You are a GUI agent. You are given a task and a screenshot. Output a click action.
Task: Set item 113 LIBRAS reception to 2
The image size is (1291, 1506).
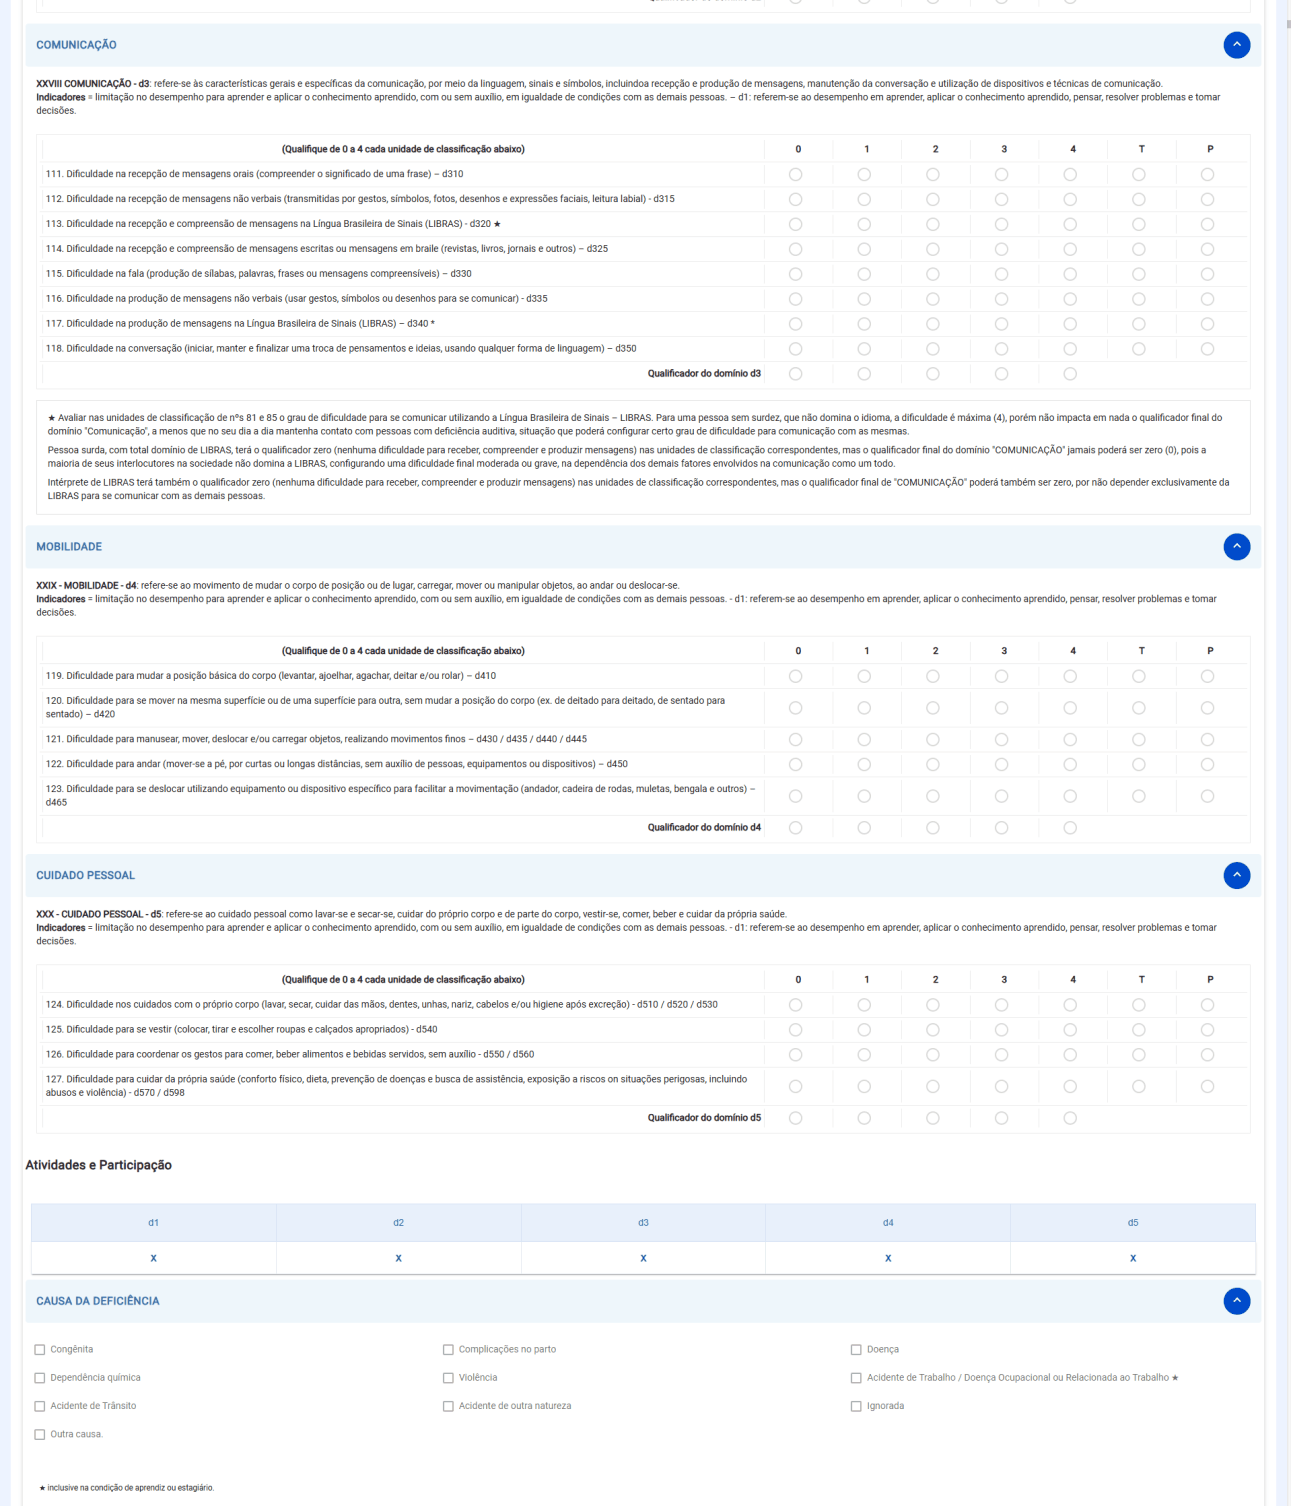933,224
